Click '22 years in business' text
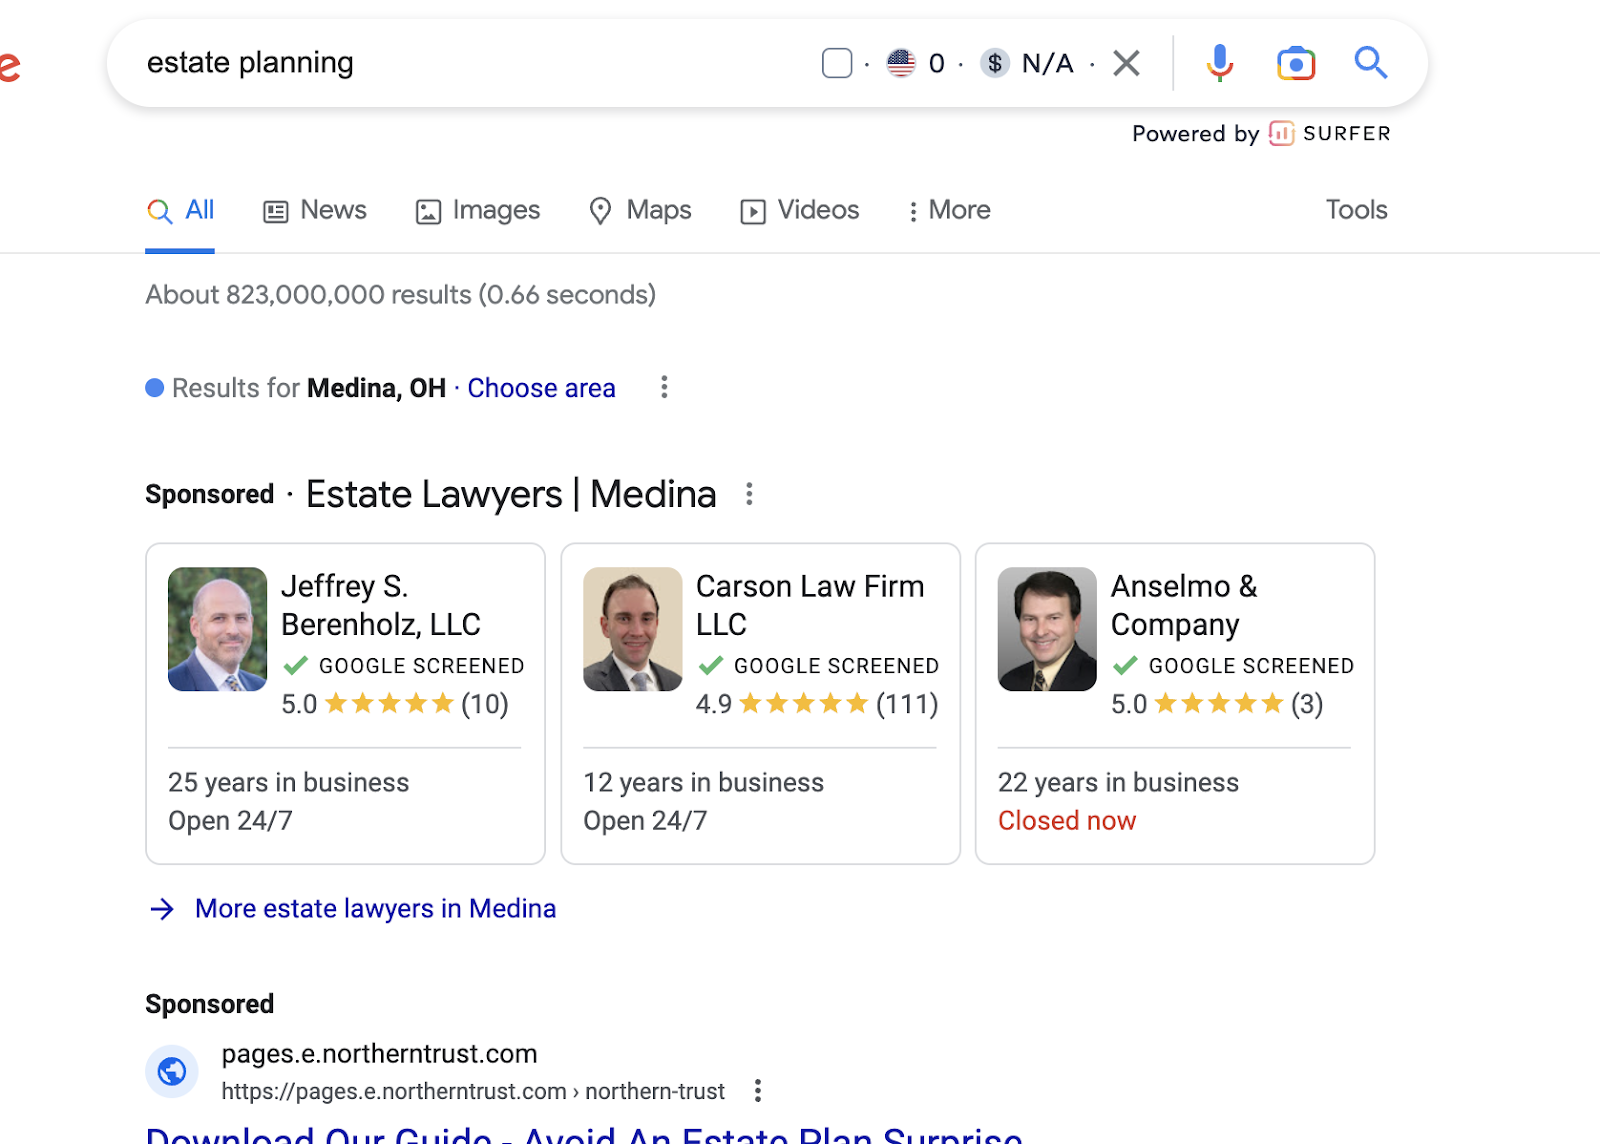This screenshot has width=1600, height=1144. click(1118, 782)
